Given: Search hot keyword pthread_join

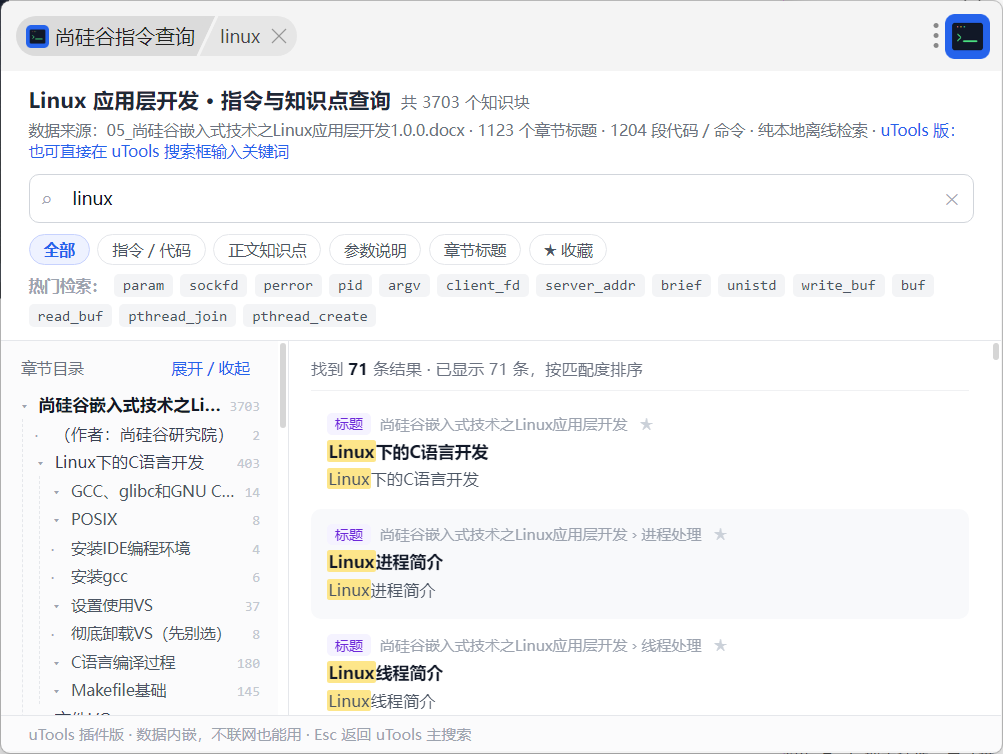Looking at the screenshot, I should (x=177, y=316).
